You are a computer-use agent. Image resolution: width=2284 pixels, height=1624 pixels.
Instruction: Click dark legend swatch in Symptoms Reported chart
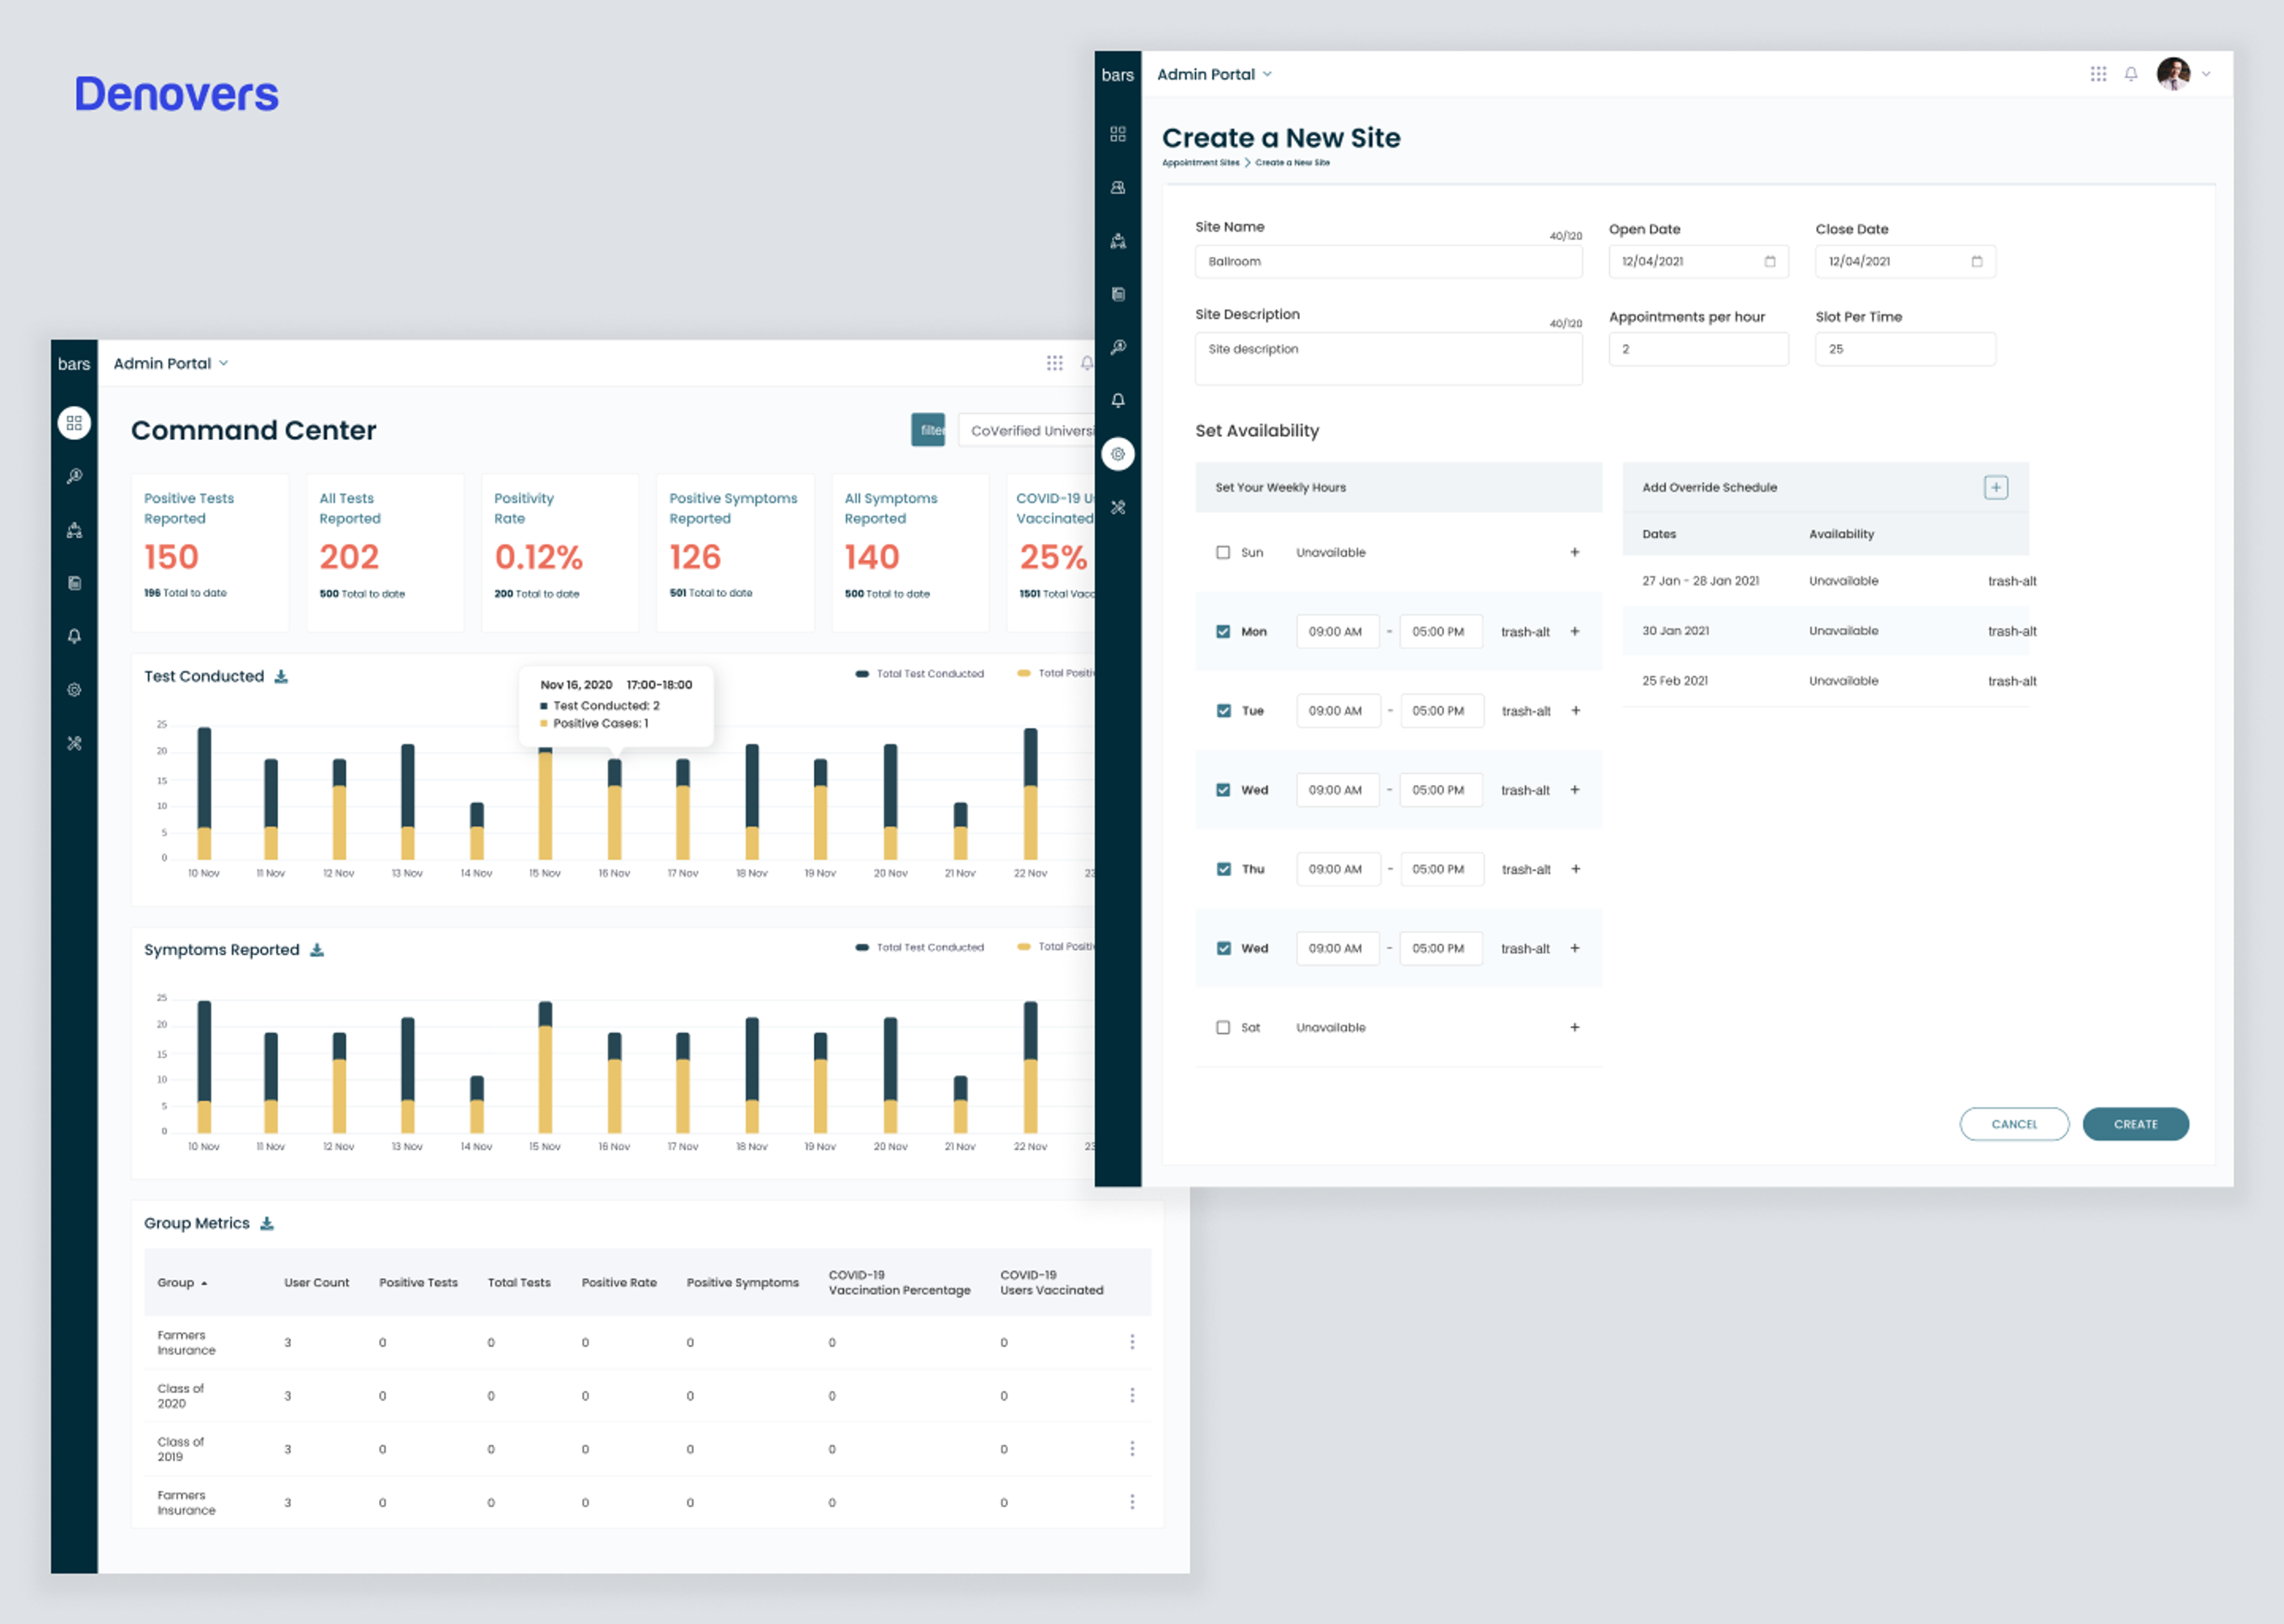click(x=862, y=947)
